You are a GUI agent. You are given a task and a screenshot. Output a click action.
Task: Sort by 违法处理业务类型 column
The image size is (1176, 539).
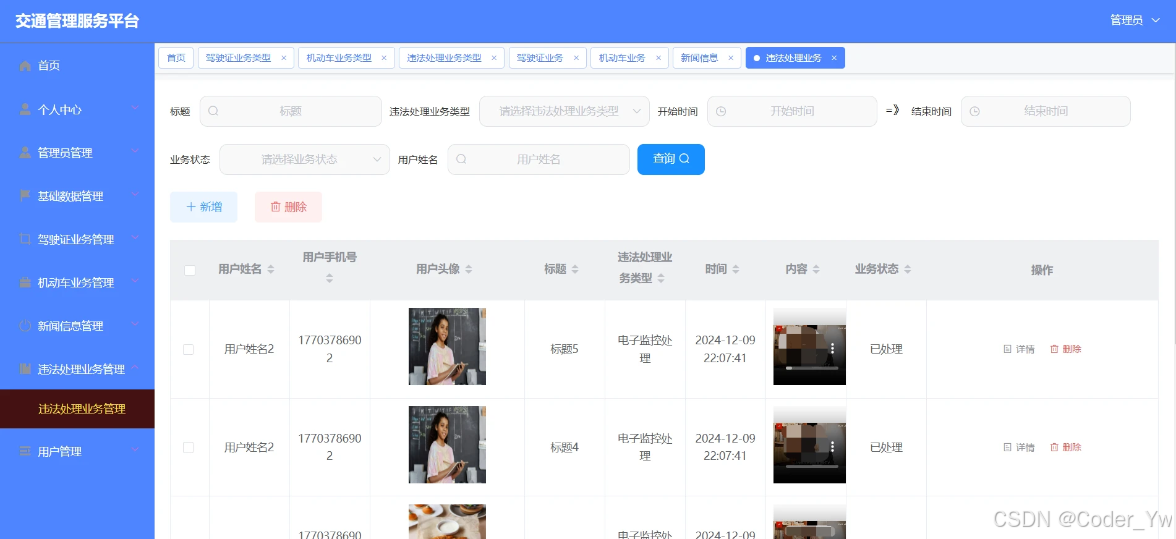click(x=661, y=278)
